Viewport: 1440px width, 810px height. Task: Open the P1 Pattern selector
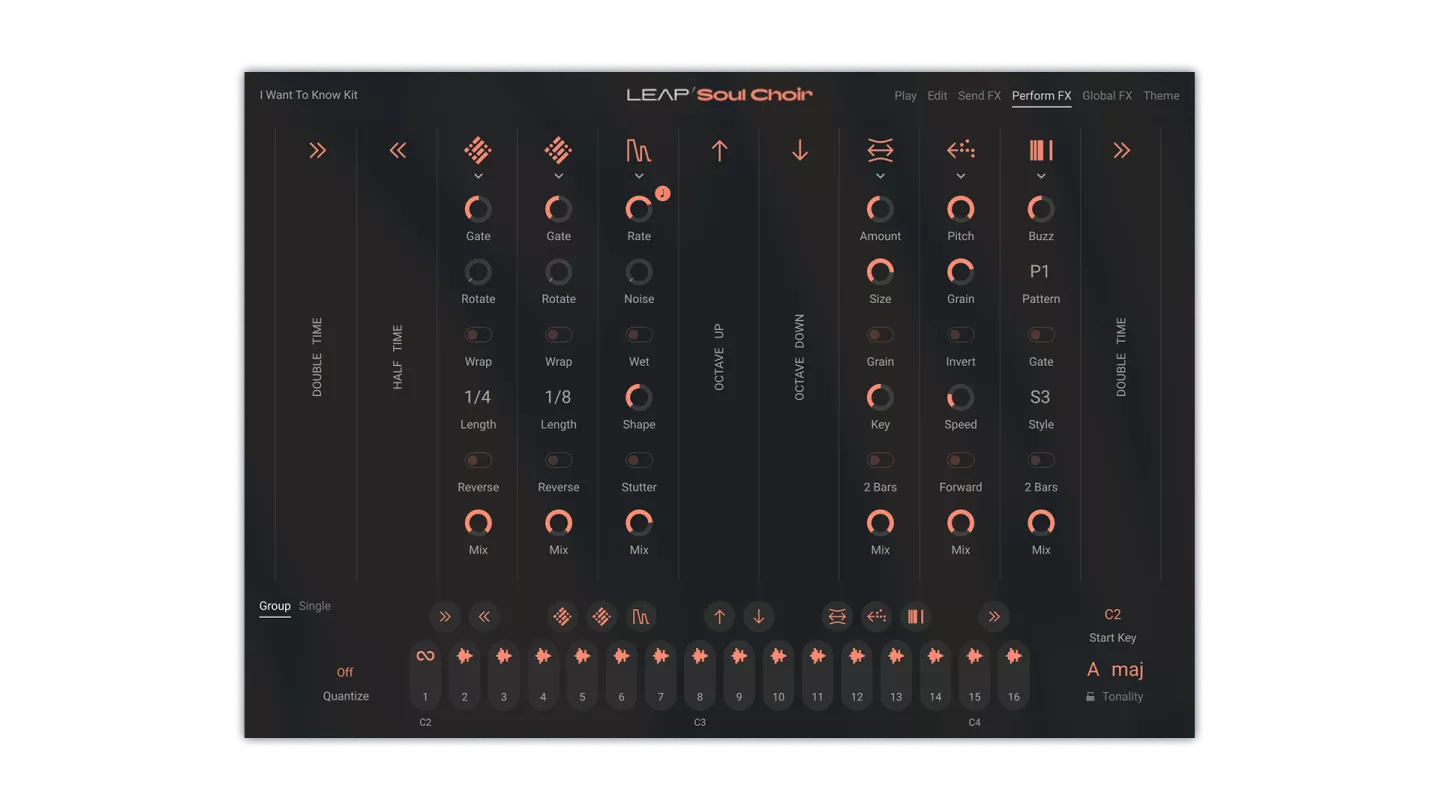[1040, 271]
